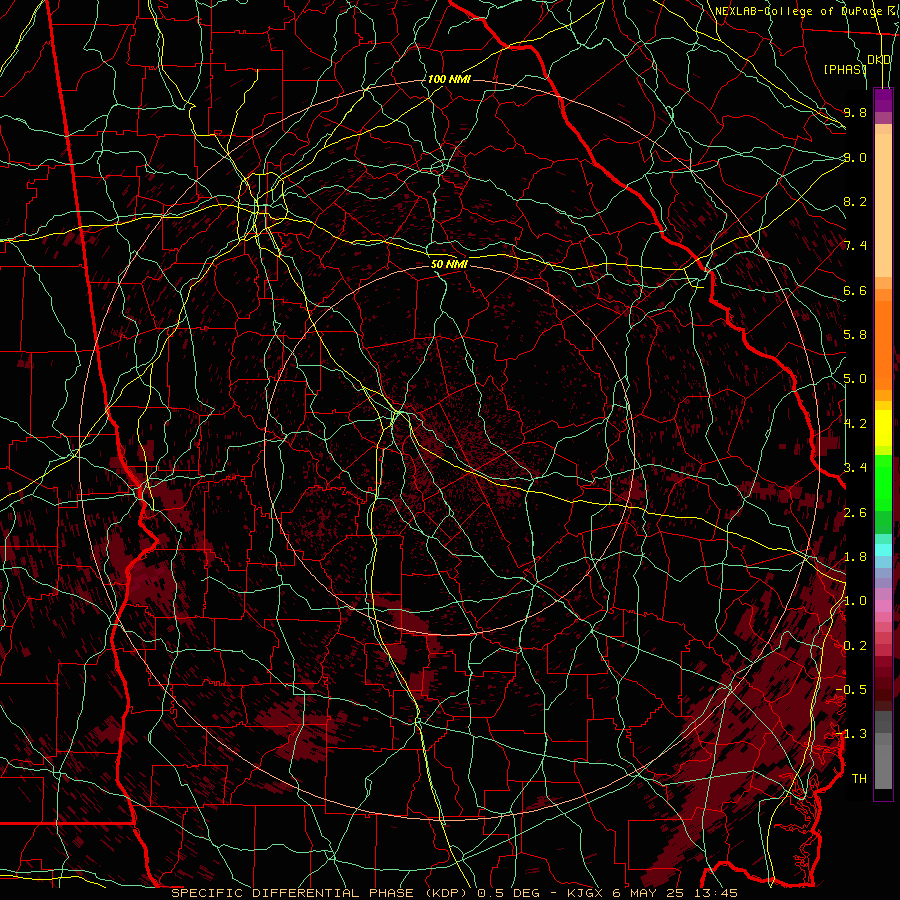The height and width of the screenshot is (900, 900).
Task: Click the "1.8" scale value
Action: [855, 557]
